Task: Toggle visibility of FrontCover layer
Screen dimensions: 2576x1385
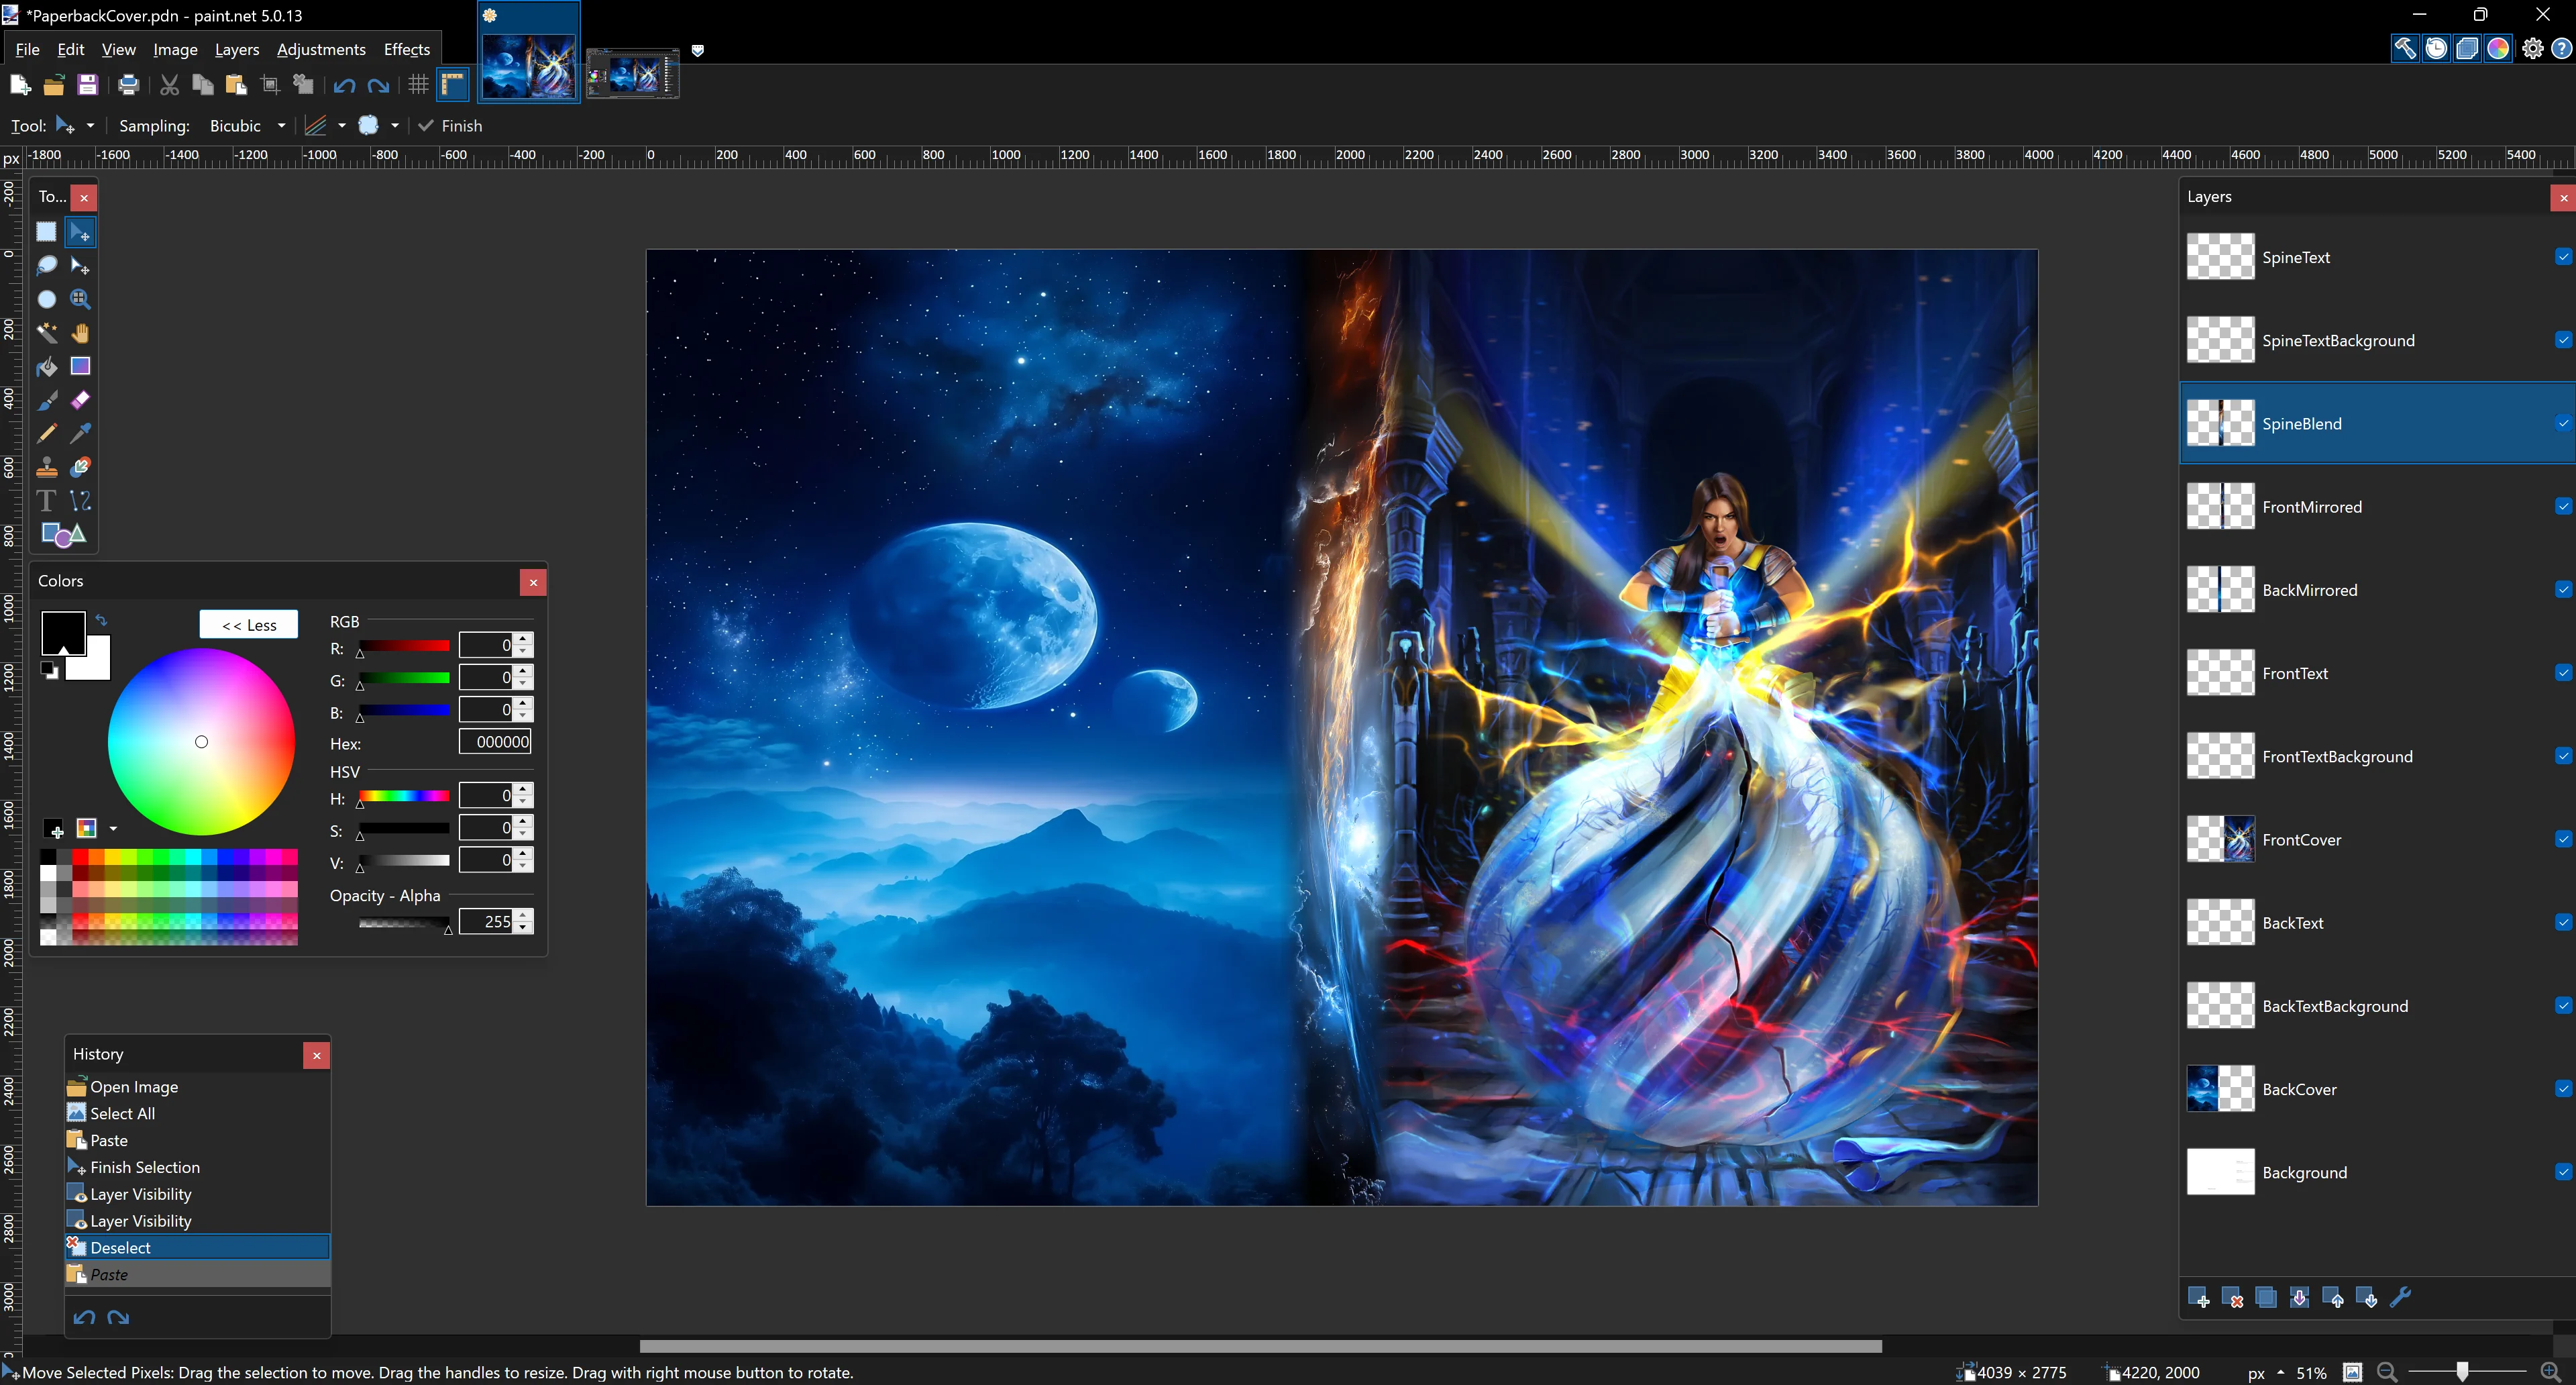Action: [x=2563, y=839]
